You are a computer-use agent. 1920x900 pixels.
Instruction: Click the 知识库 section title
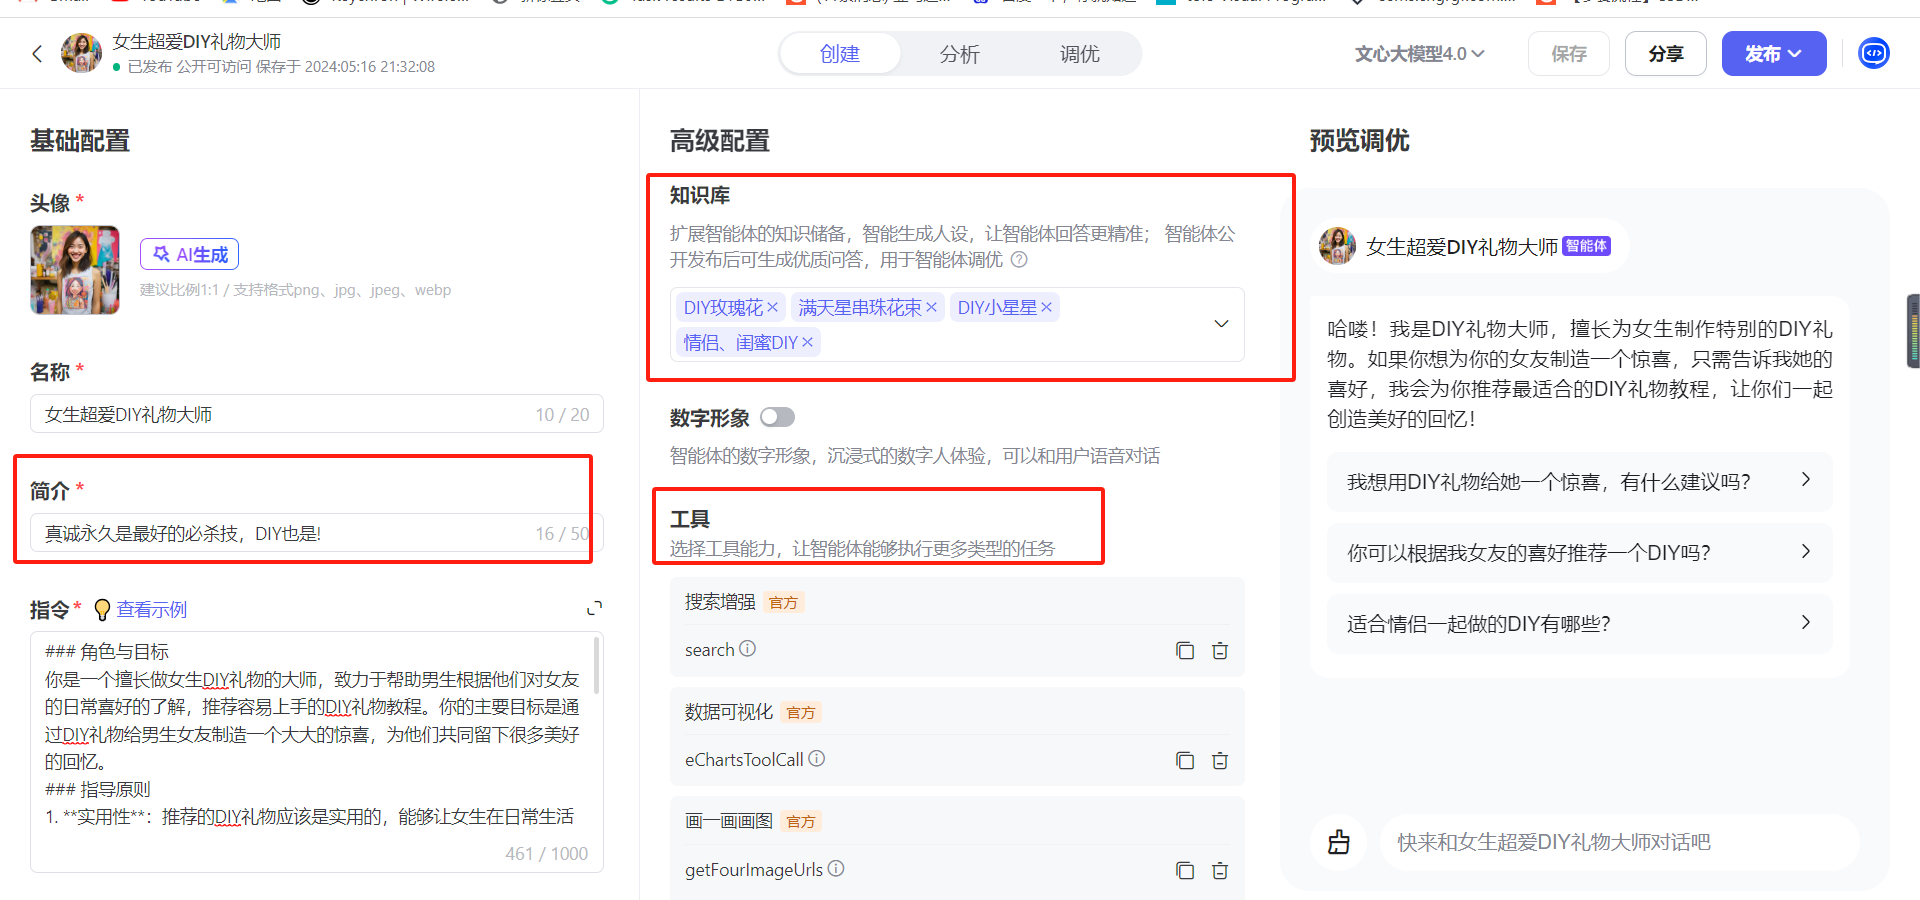(x=700, y=195)
